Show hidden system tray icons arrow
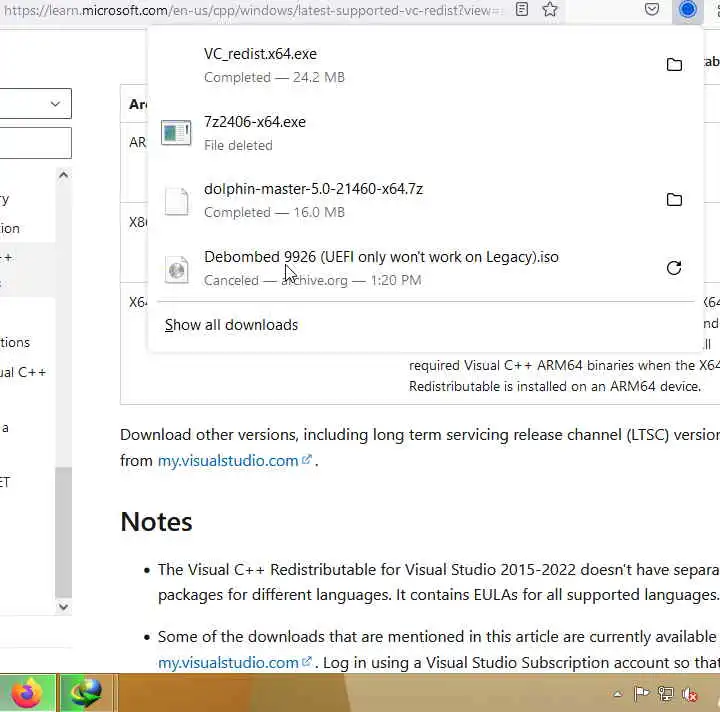The image size is (720, 712). click(x=618, y=694)
